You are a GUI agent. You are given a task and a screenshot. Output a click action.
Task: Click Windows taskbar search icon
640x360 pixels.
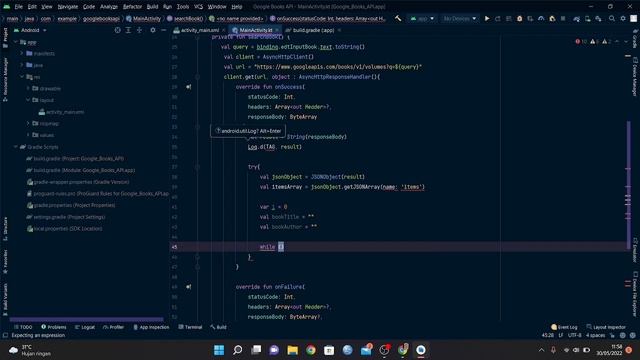(238, 350)
